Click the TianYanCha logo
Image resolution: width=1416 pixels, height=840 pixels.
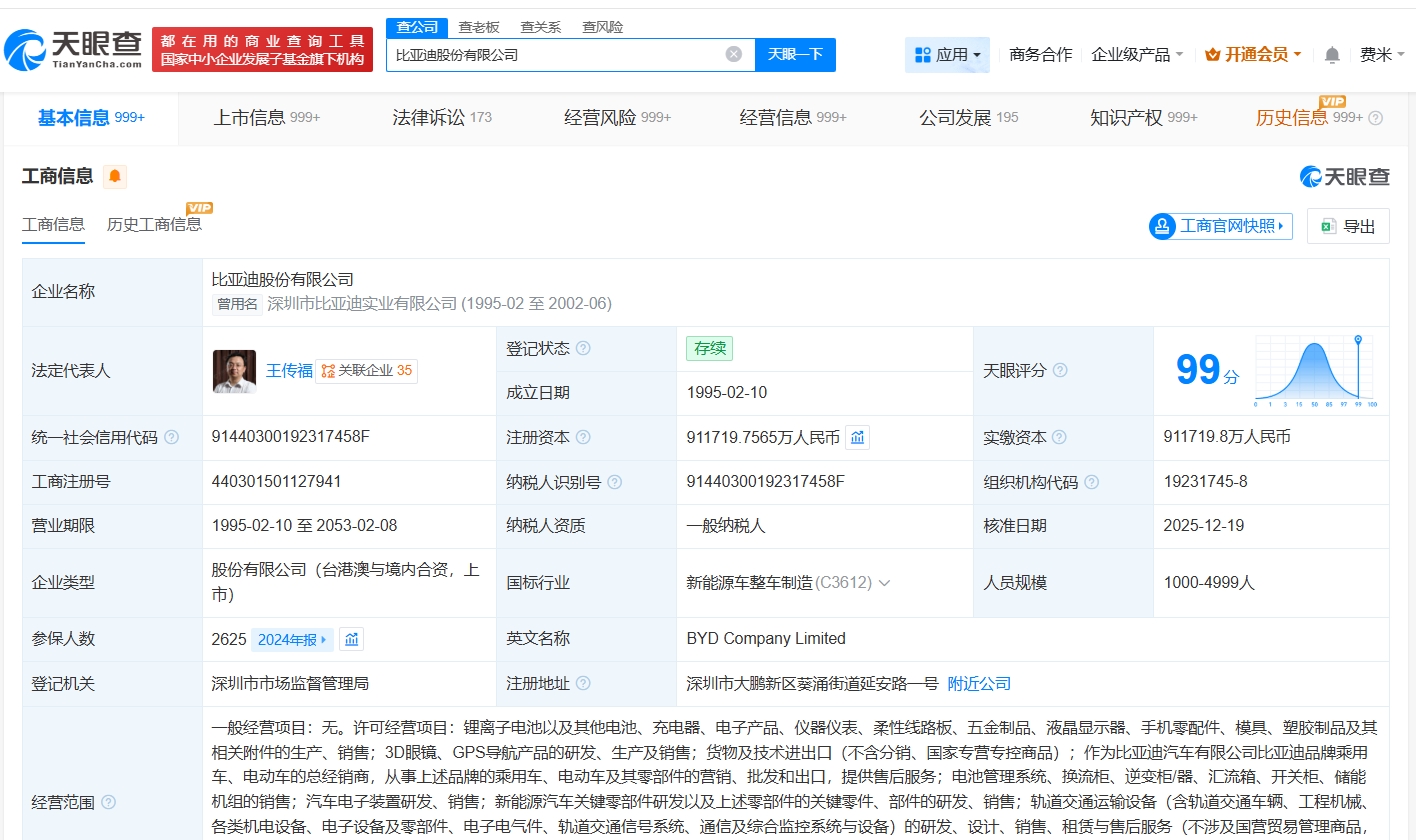[x=73, y=49]
